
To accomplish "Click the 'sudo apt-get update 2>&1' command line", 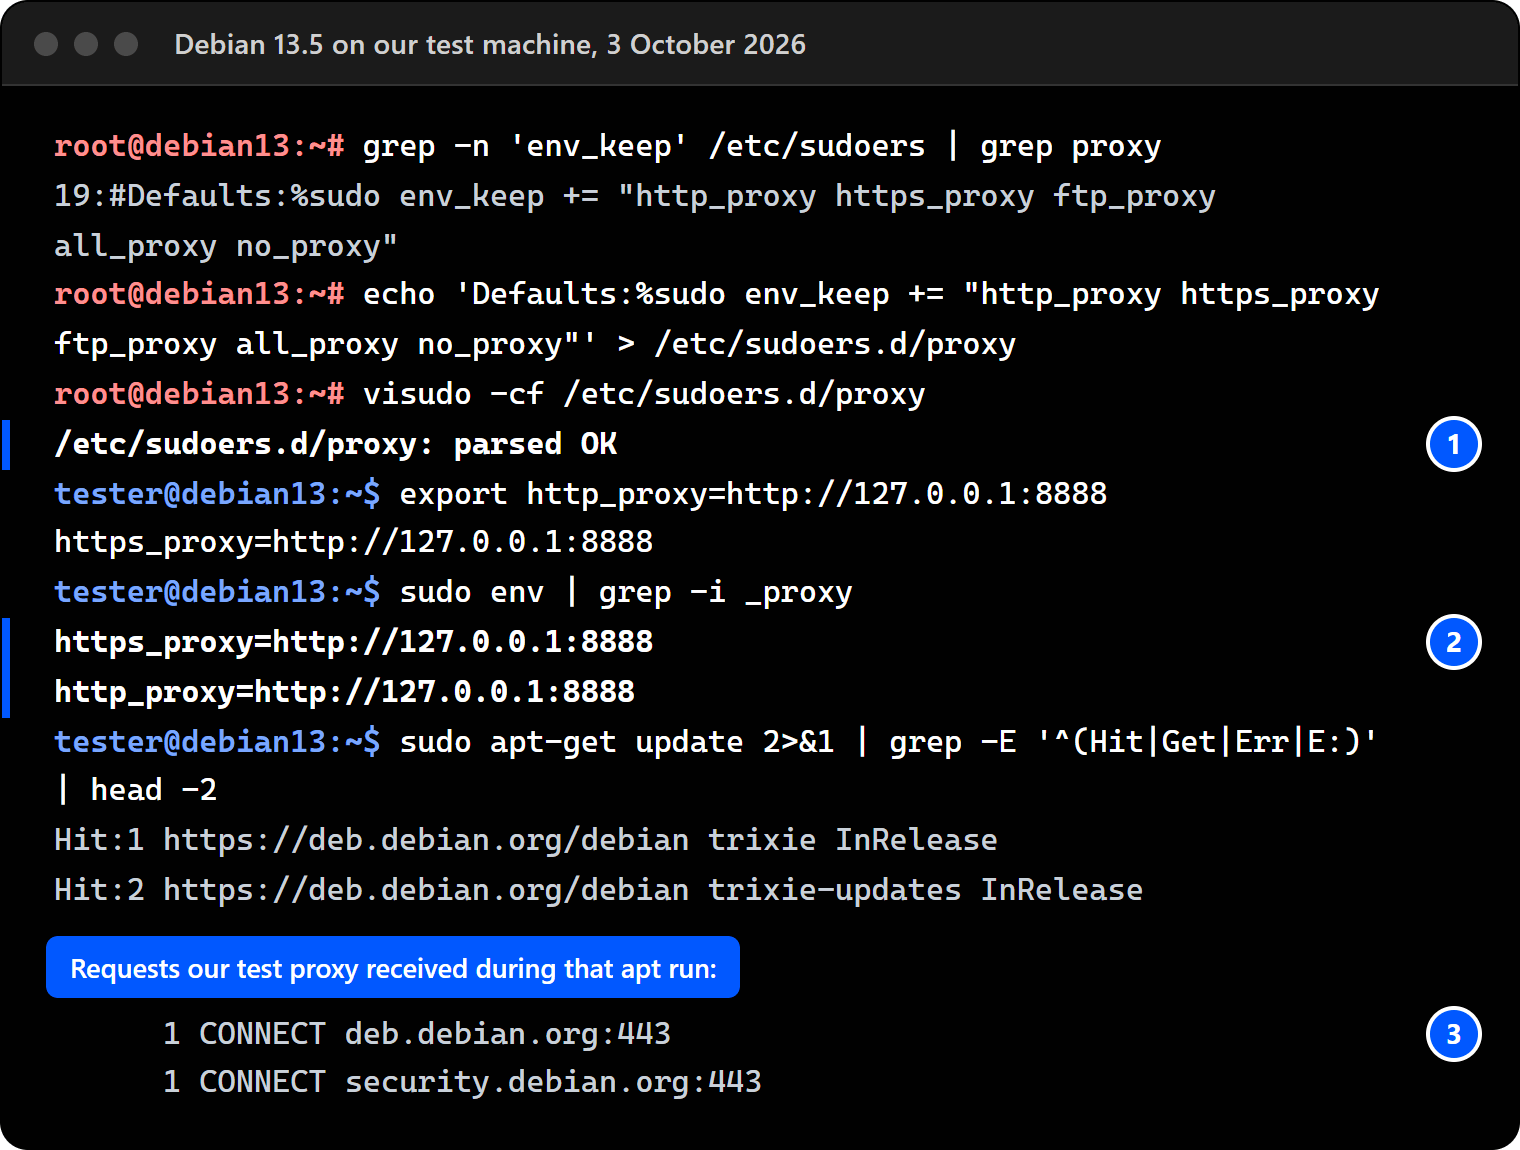I will coord(716,742).
